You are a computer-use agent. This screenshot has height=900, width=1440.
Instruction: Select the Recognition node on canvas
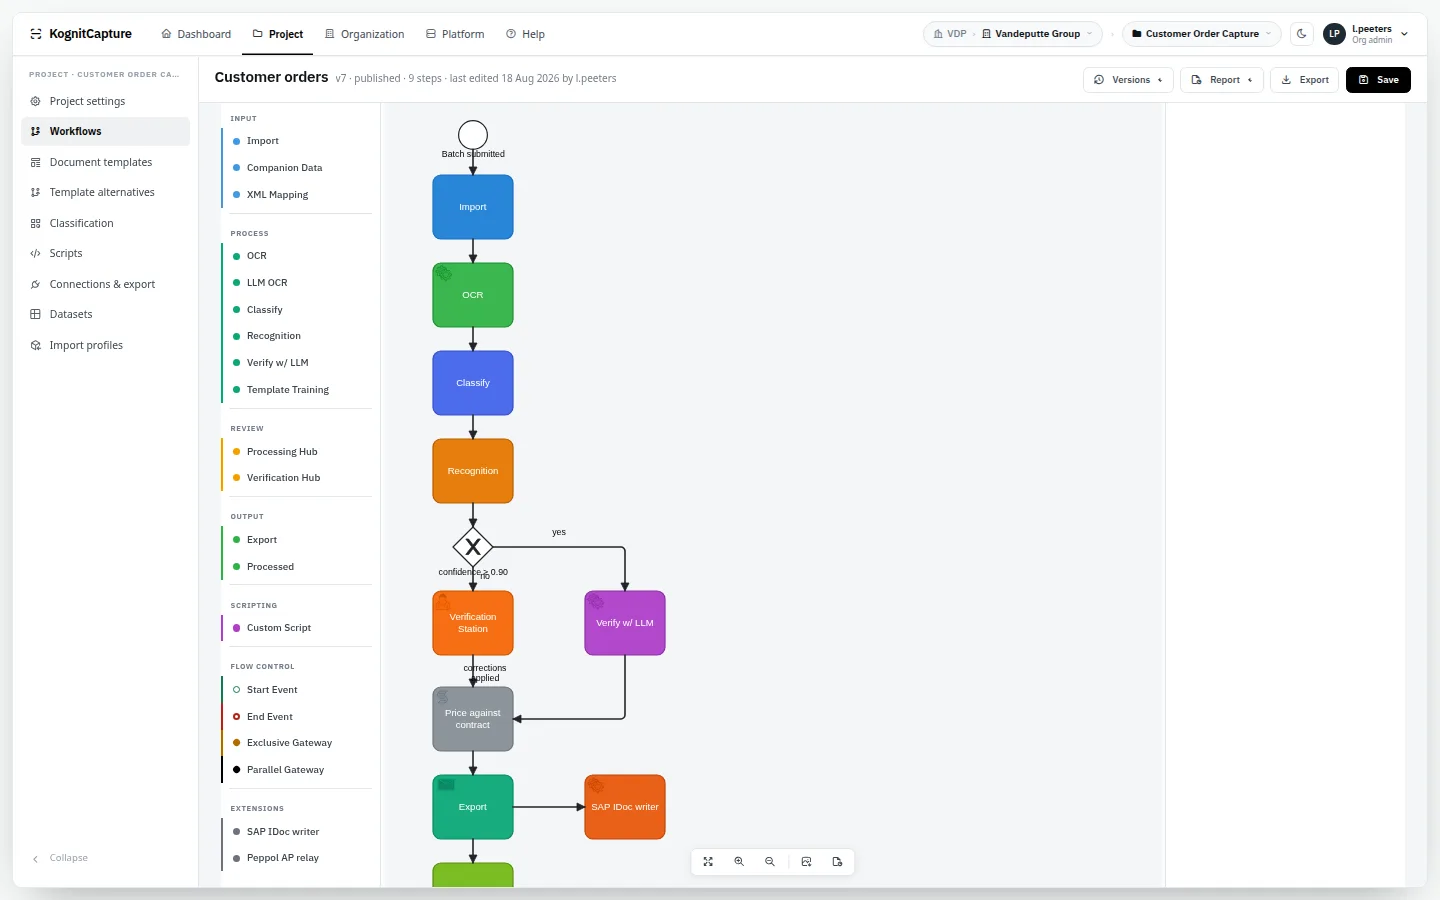(x=473, y=471)
